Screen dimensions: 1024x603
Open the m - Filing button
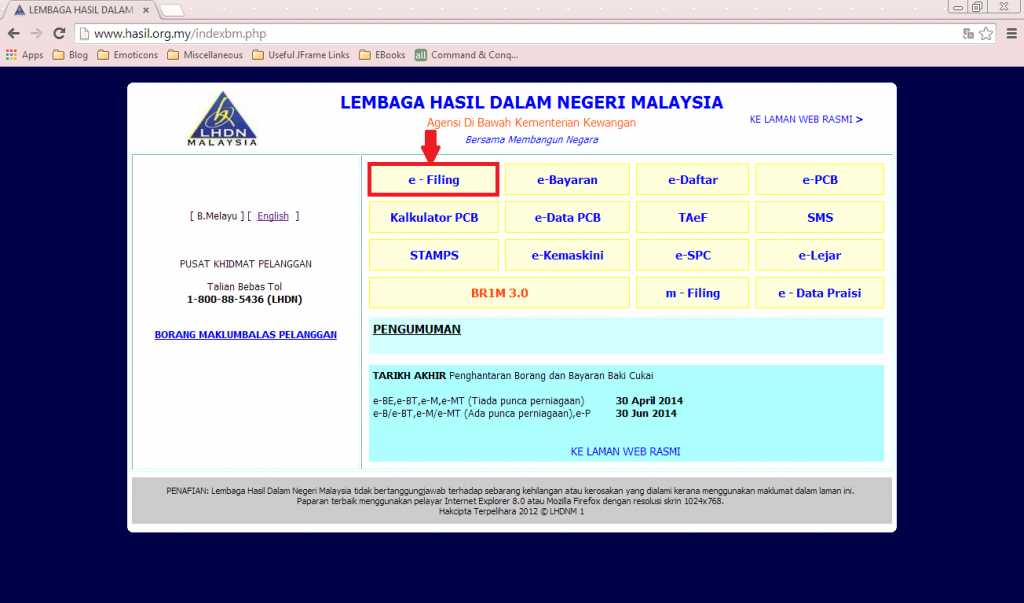tap(692, 293)
